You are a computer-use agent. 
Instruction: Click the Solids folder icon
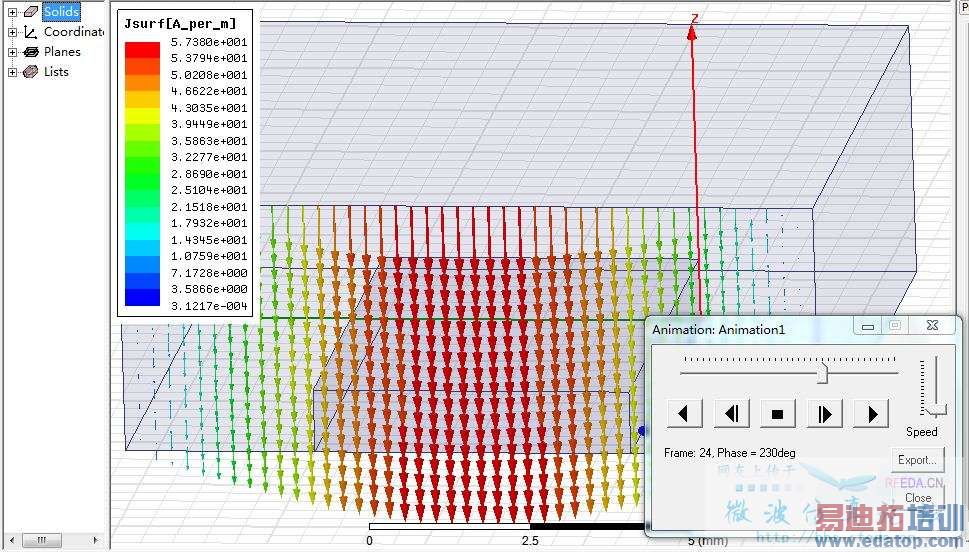click(x=31, y=12)
